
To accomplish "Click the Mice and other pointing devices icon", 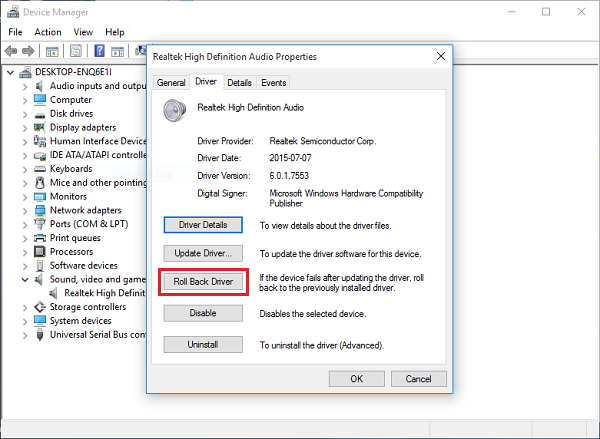I will pyautogui.click(x=40, y=183).
